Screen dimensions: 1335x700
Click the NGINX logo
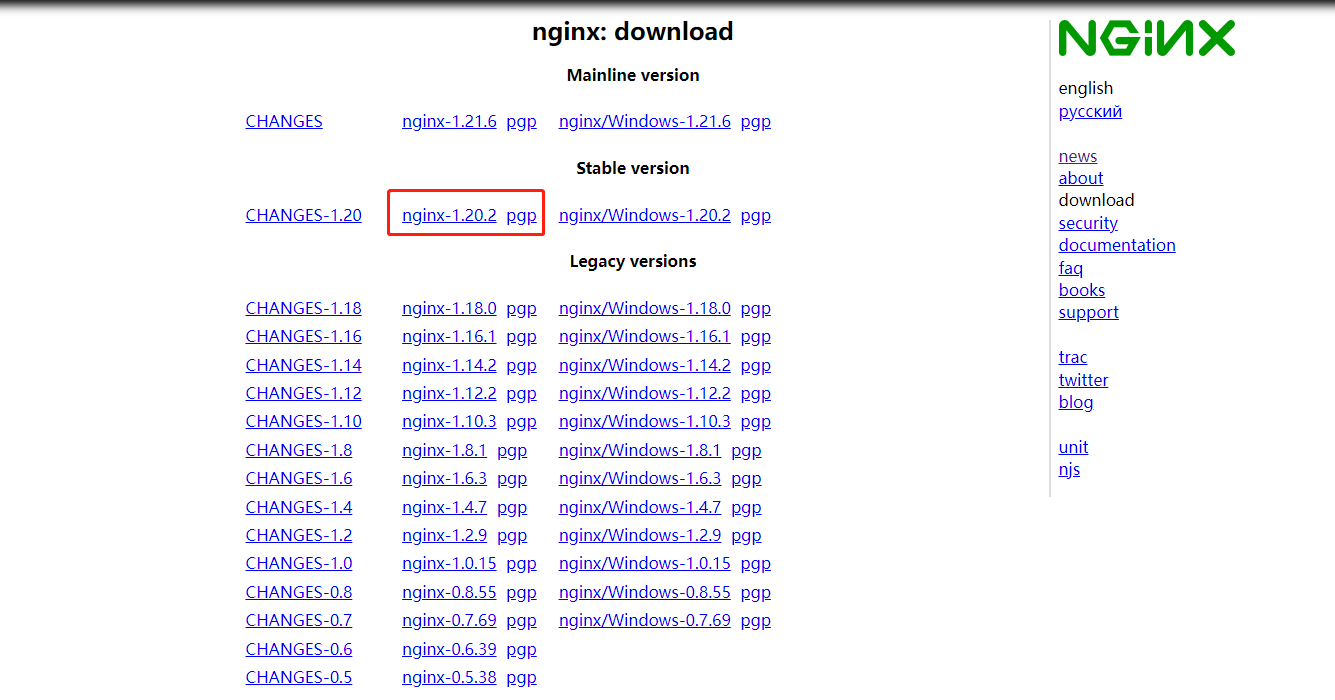[x=1147, y=38]
